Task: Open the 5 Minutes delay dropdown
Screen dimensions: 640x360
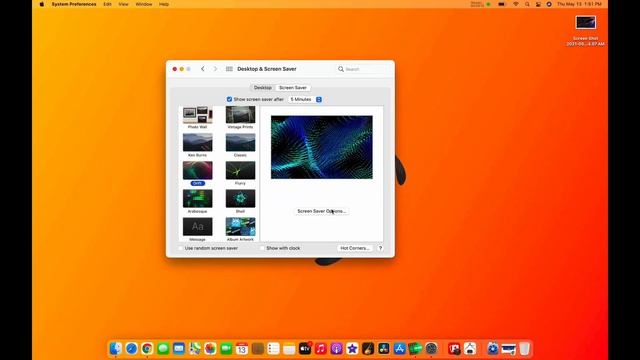Action: coord(305,99)
